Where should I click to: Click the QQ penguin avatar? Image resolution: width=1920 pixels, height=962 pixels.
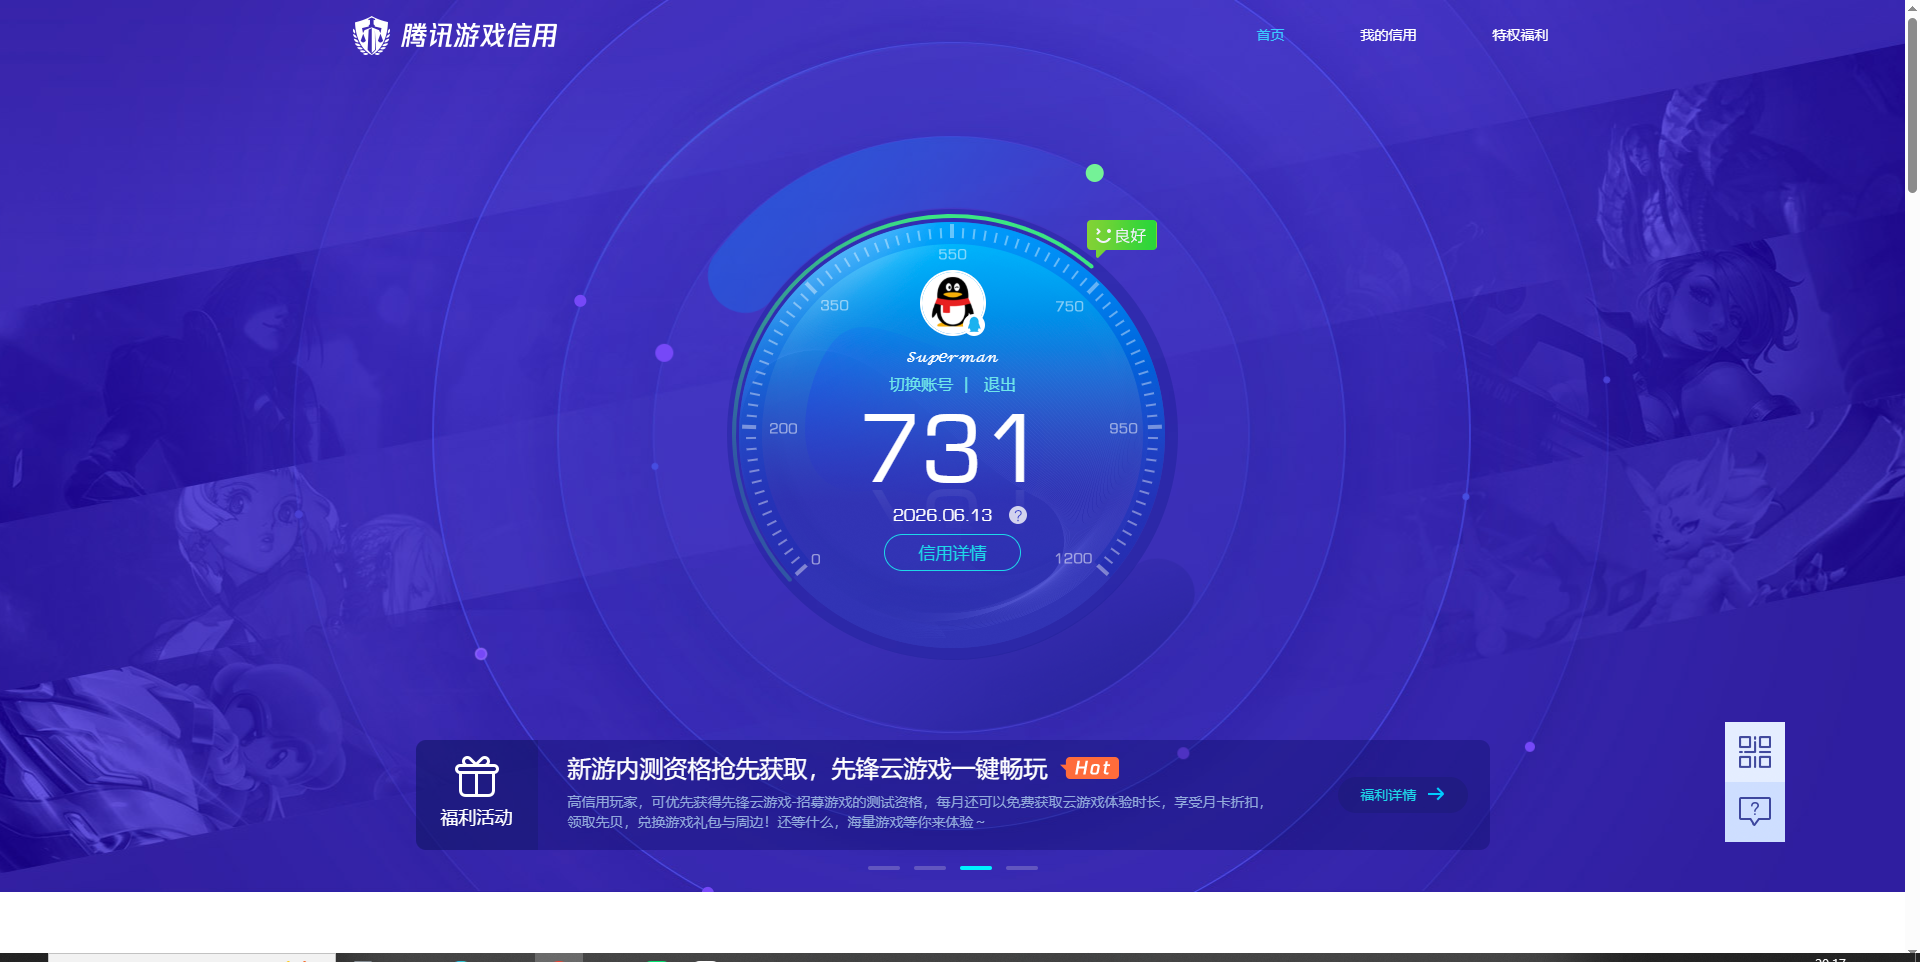pos(953,303)
